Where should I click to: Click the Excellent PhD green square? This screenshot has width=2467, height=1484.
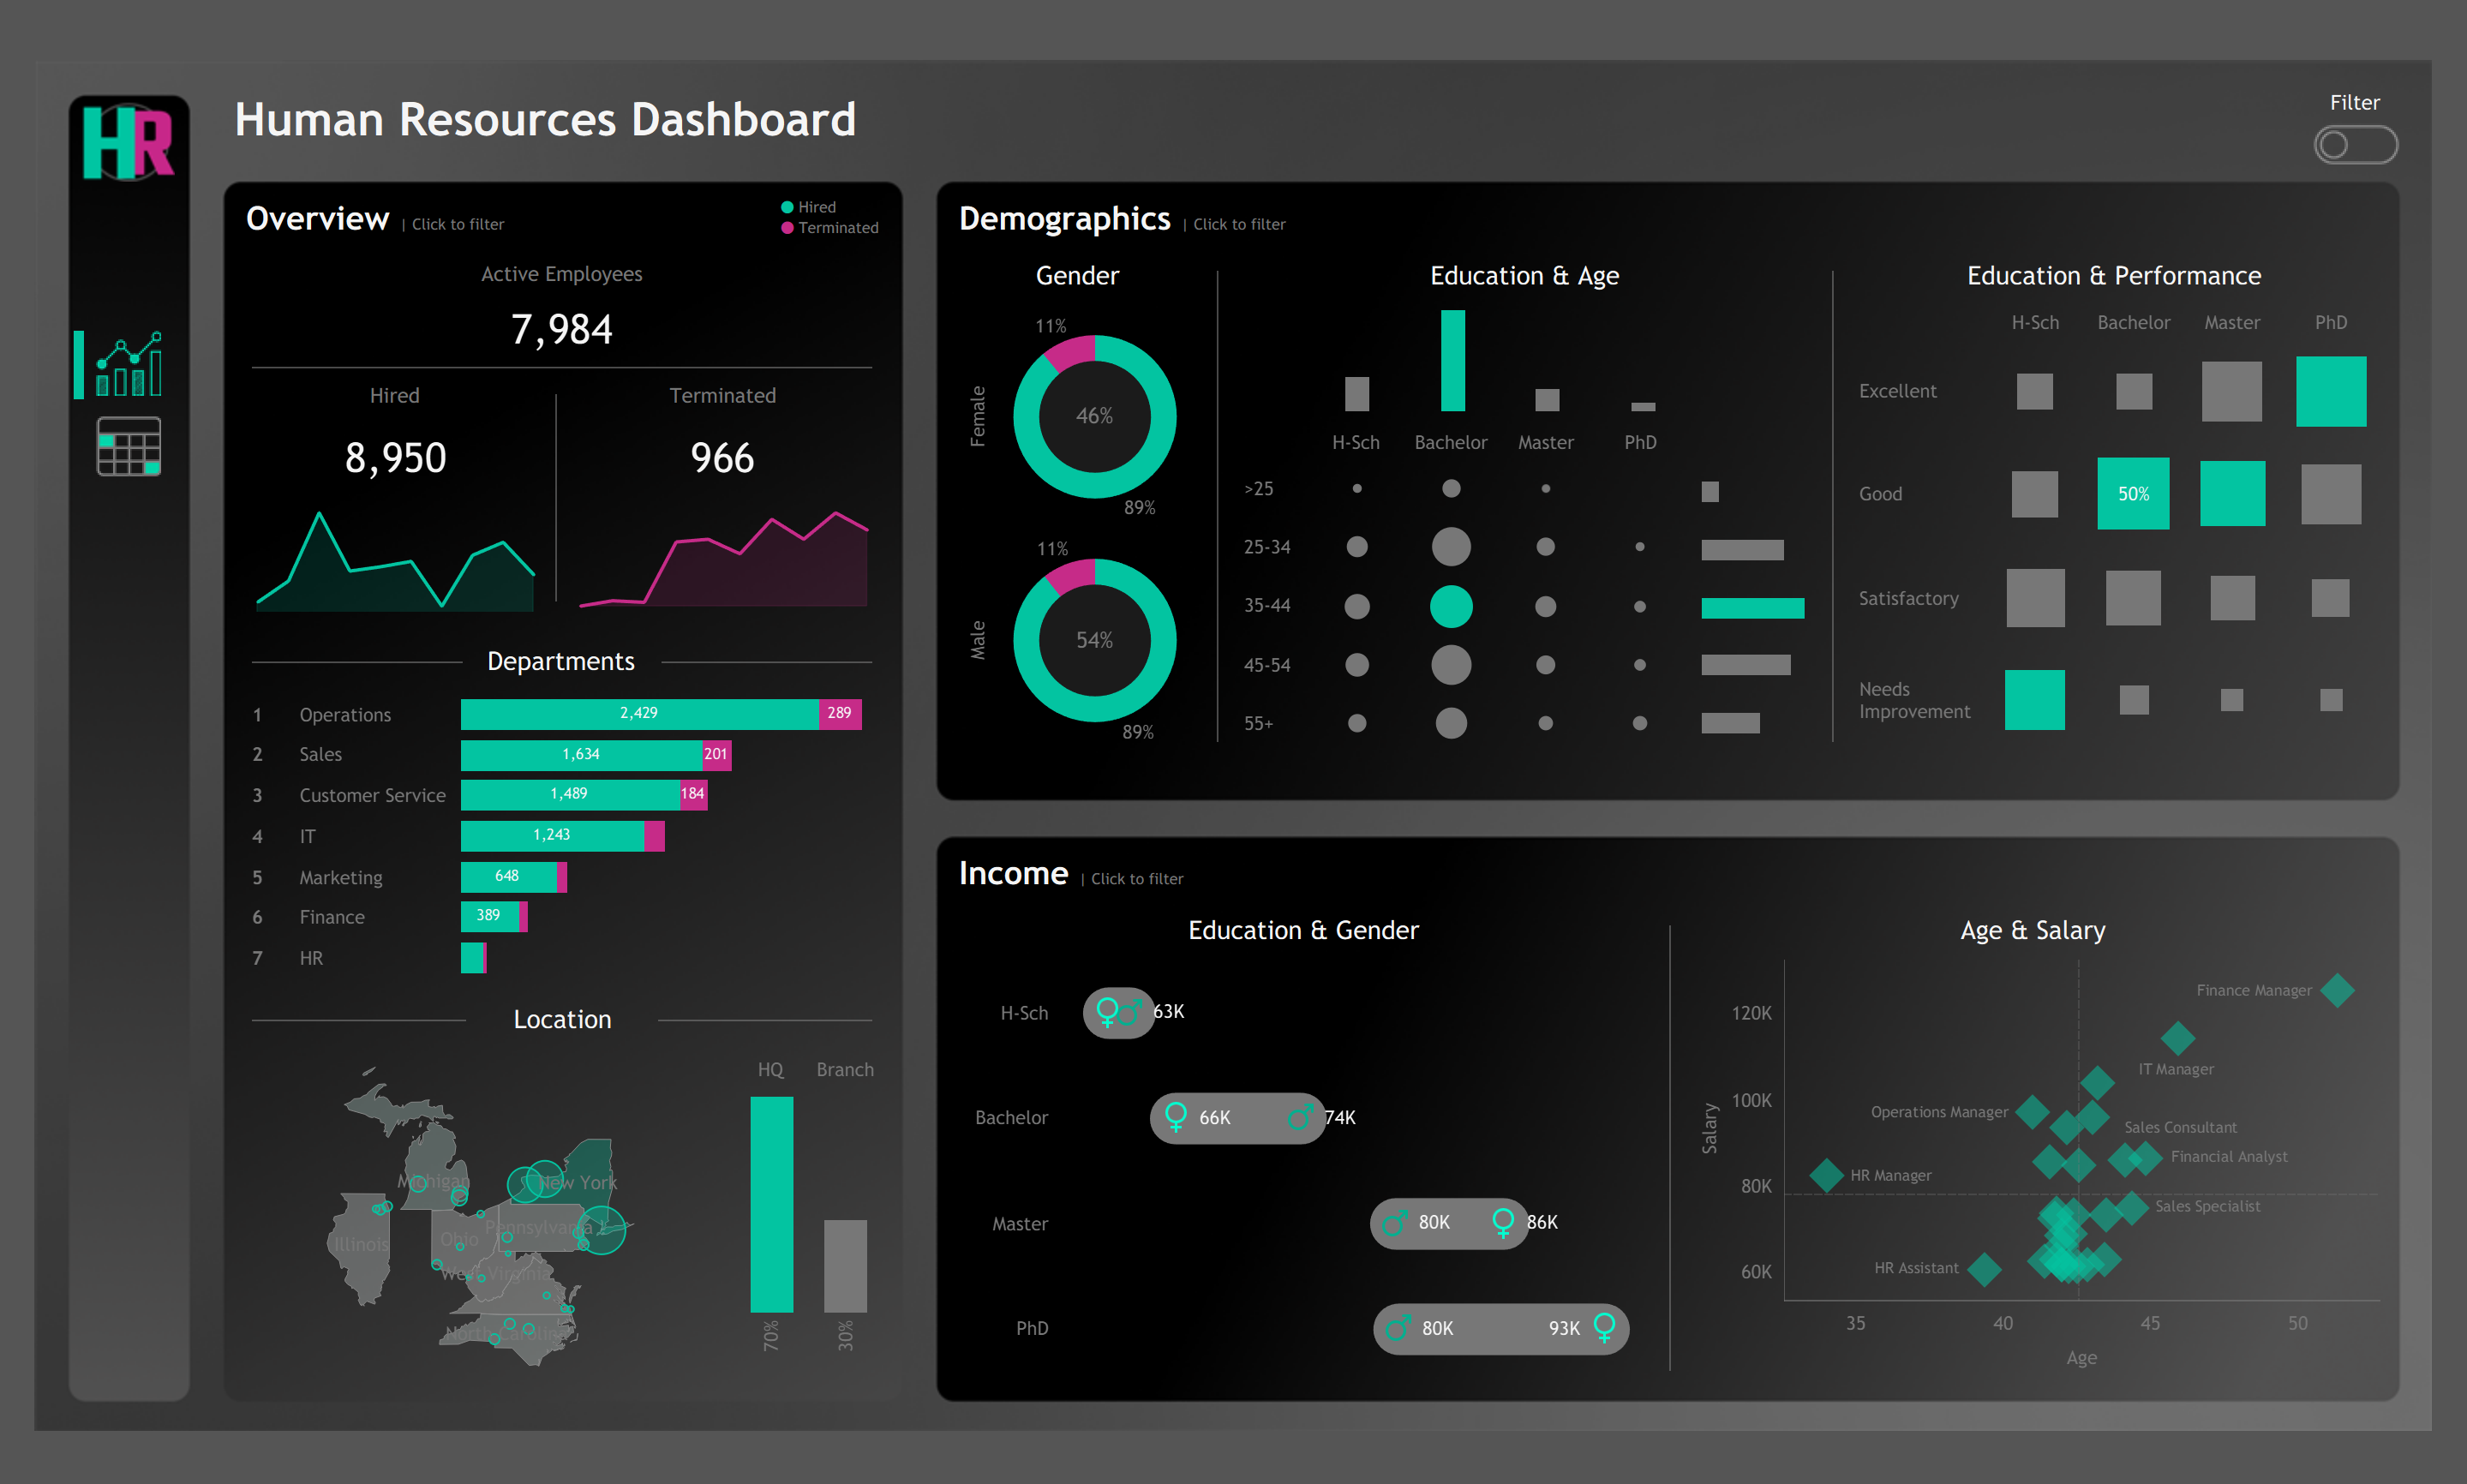tap(2330, 392)
